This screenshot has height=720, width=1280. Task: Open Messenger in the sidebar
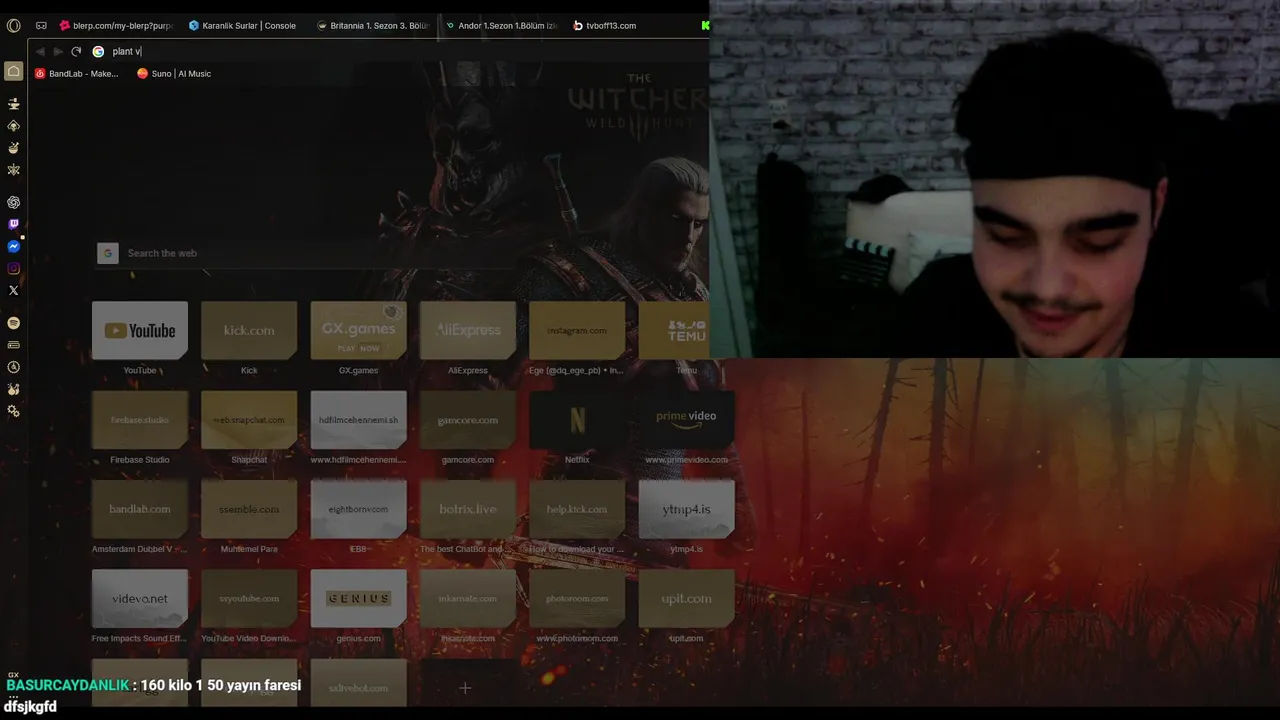click(x=13, y=246)
